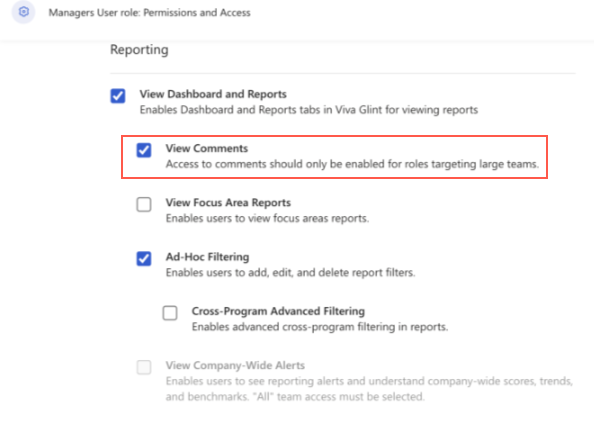The height and width of the screenshot is (430, 594).
Task: Click the company-wide scores and benchmarks description
Action: pos(369,389)
